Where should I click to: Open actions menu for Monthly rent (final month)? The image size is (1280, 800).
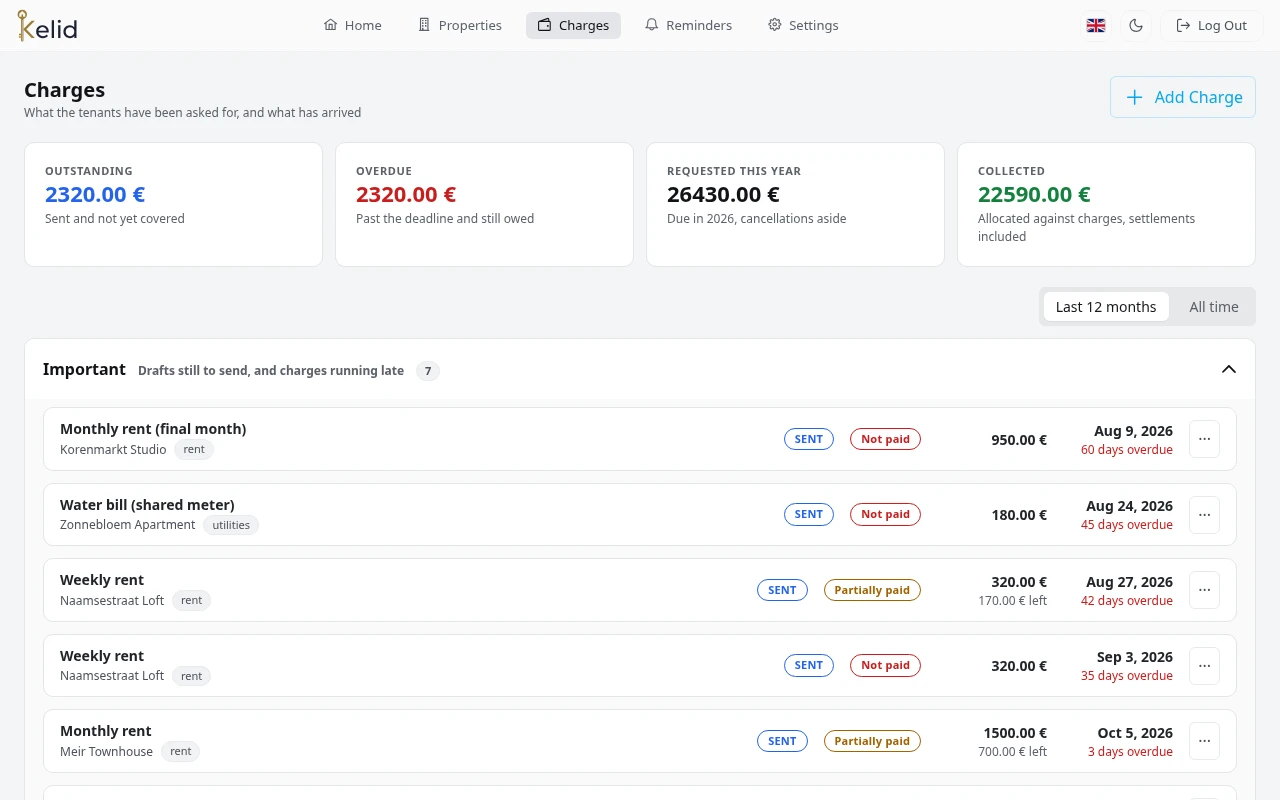pyautogui.click(x=1204, y=439)
